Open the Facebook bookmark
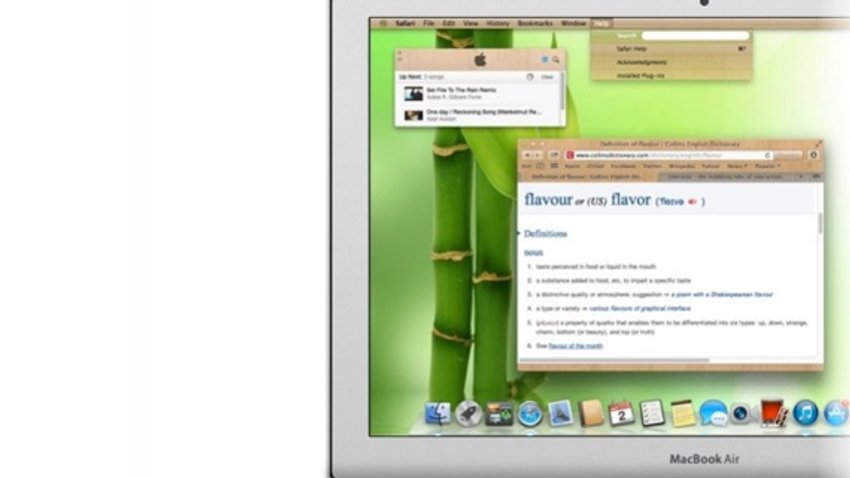Screen dimensions: 850x478 (623, 166)
